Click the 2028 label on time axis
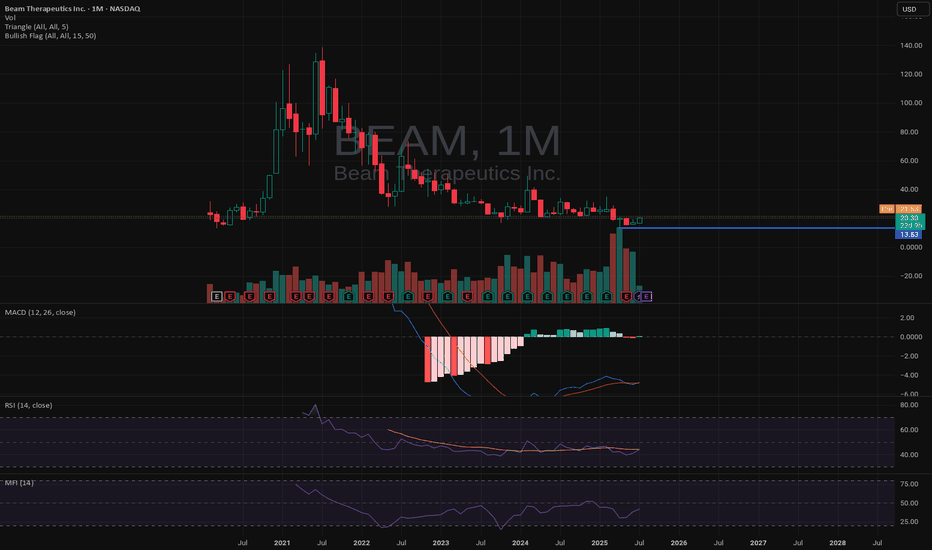932x550 pixels. pyautogui.click(x=837, y=543)
